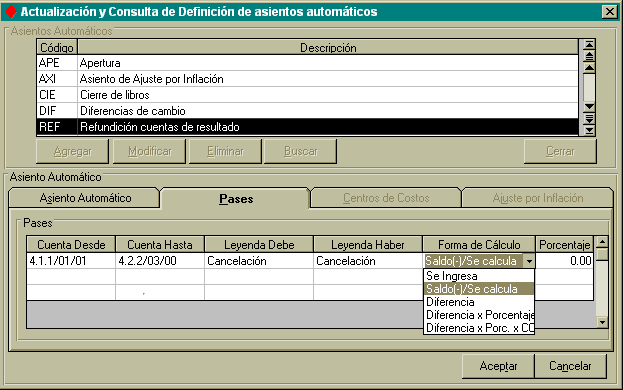
Task: Select the Pases tab
Action: click(x=236, y=198)
